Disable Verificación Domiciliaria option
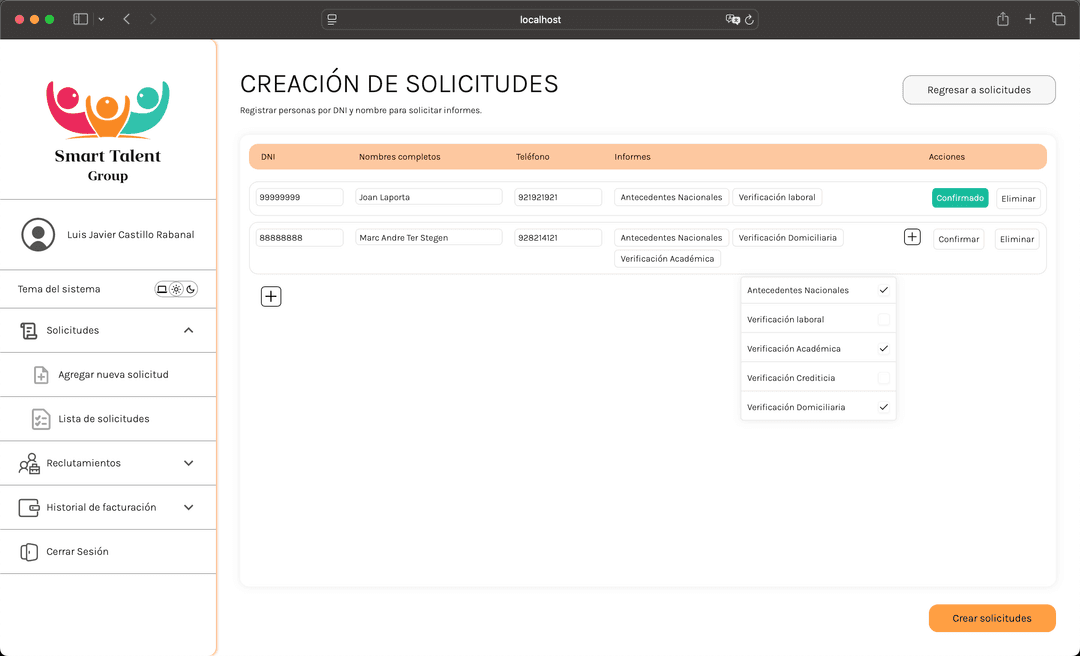1080x656 pixels. 884,407
